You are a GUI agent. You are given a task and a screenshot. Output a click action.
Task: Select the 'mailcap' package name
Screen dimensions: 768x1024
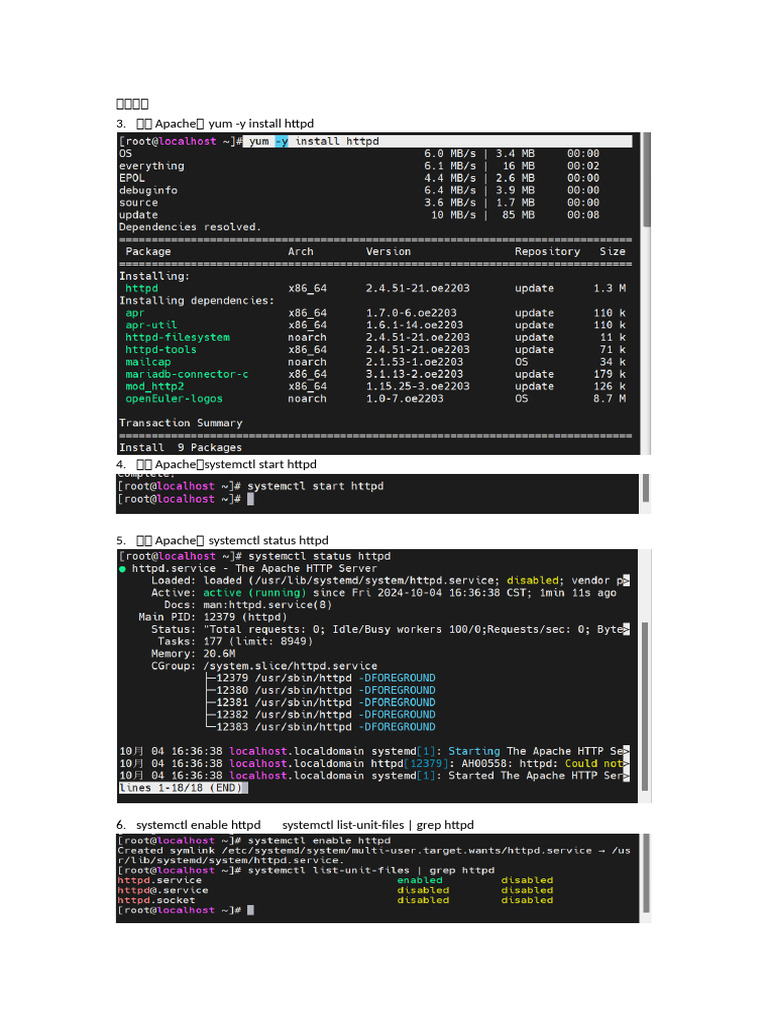pos(148,362)
